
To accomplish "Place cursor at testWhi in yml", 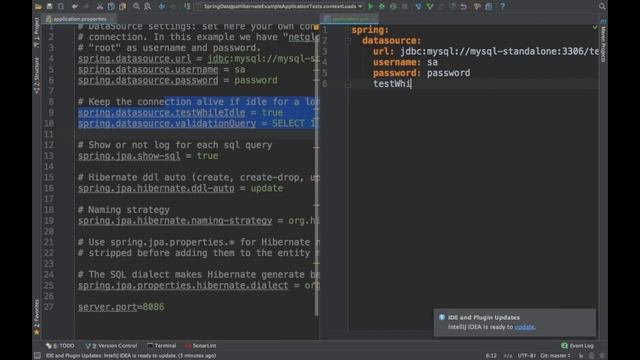I will point(392,84).
